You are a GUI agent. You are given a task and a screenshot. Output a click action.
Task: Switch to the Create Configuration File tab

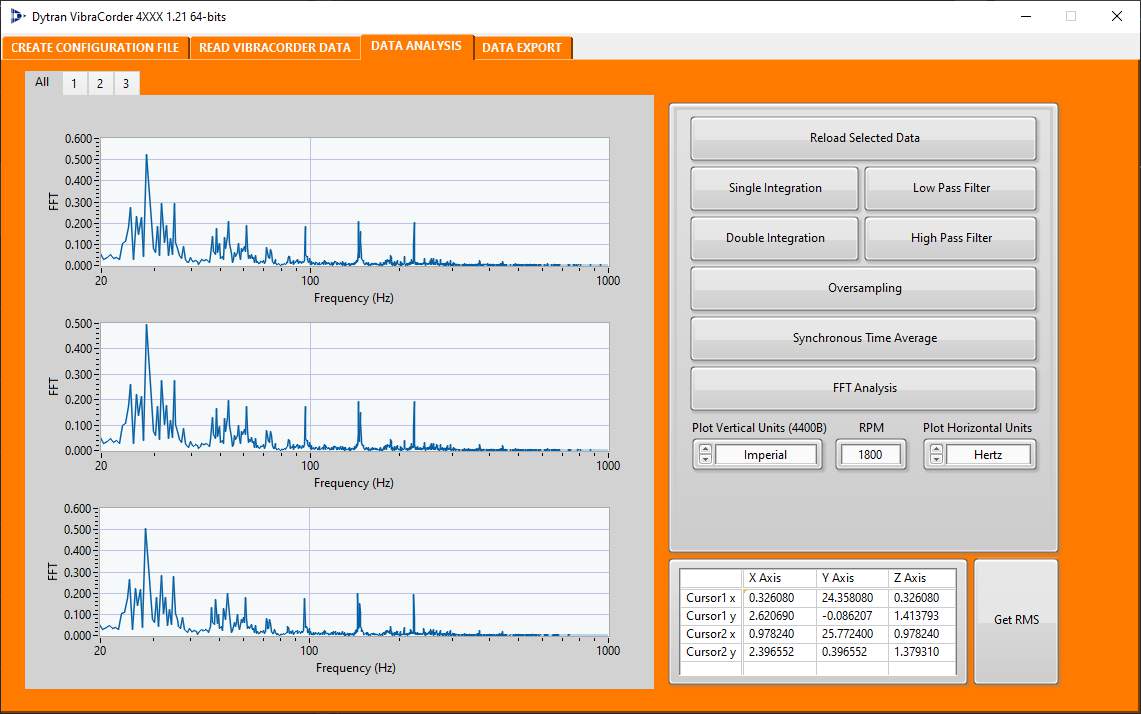coord(95,48)
